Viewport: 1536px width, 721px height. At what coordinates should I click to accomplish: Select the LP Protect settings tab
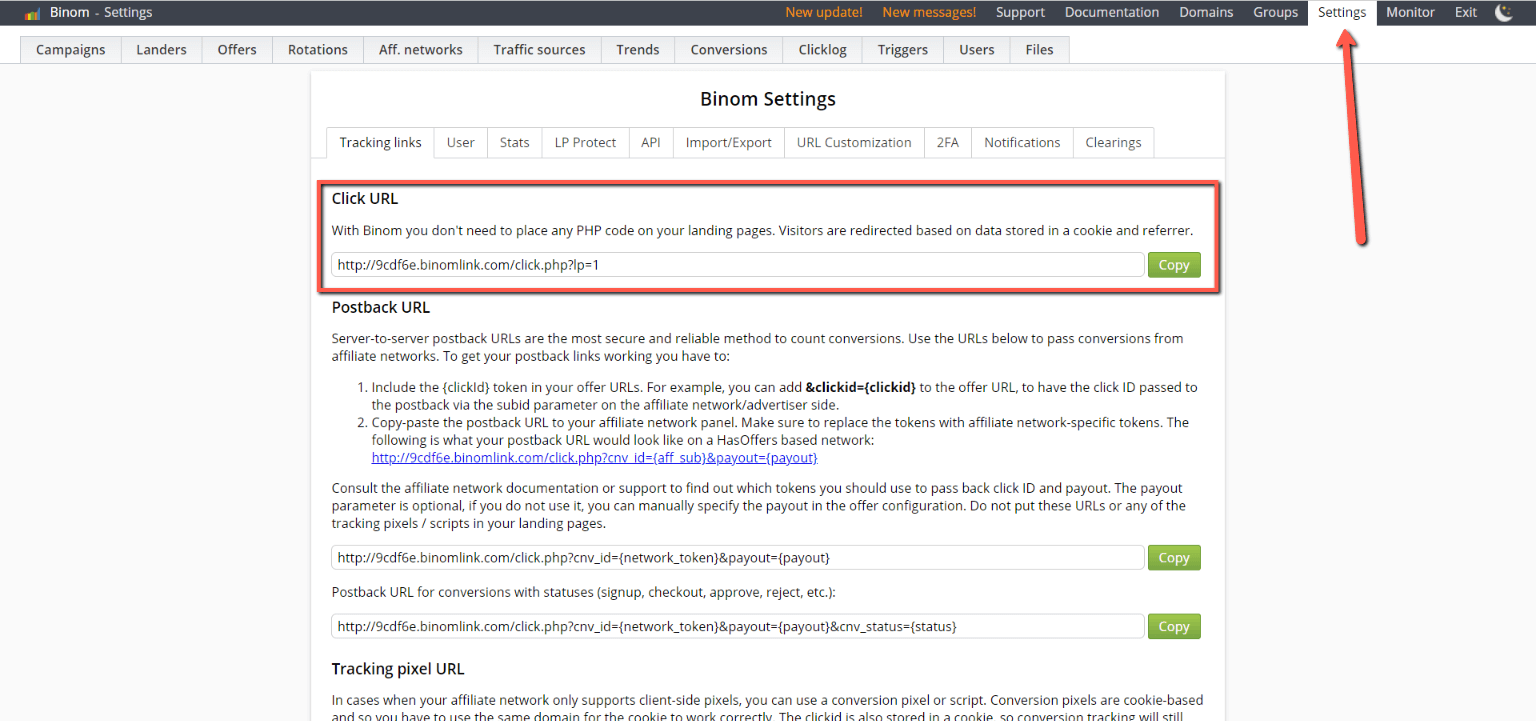(x=586, y=143)
